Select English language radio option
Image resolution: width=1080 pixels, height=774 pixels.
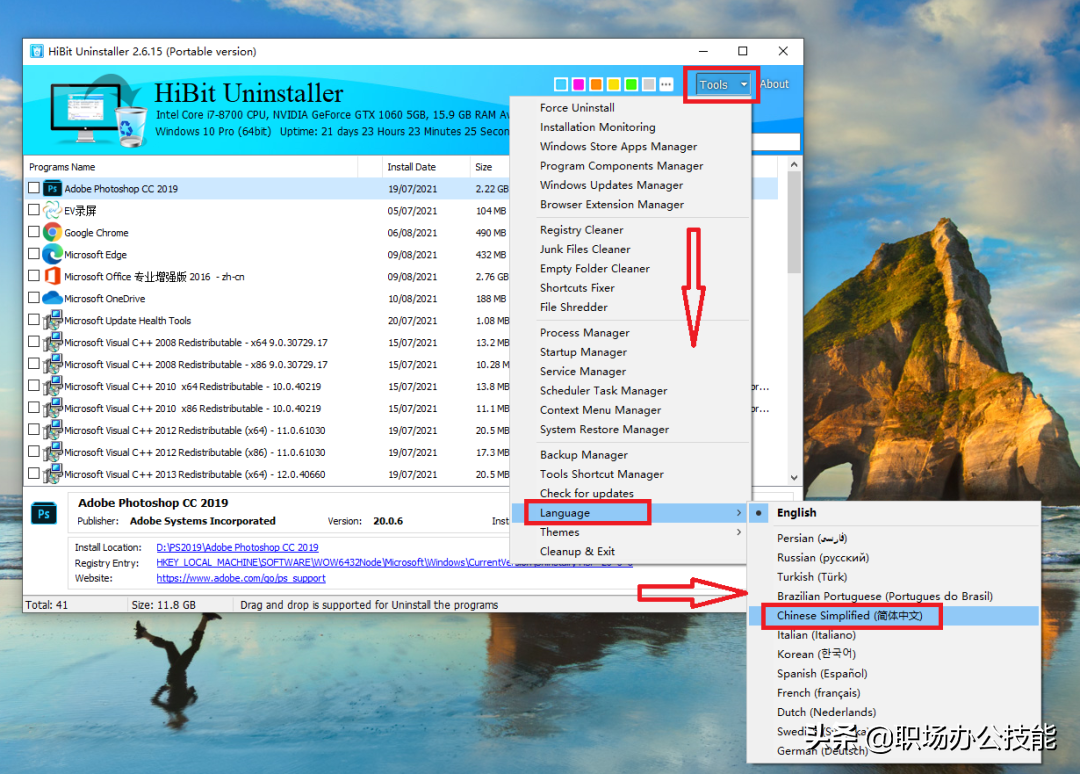click(x=894, y=513)
